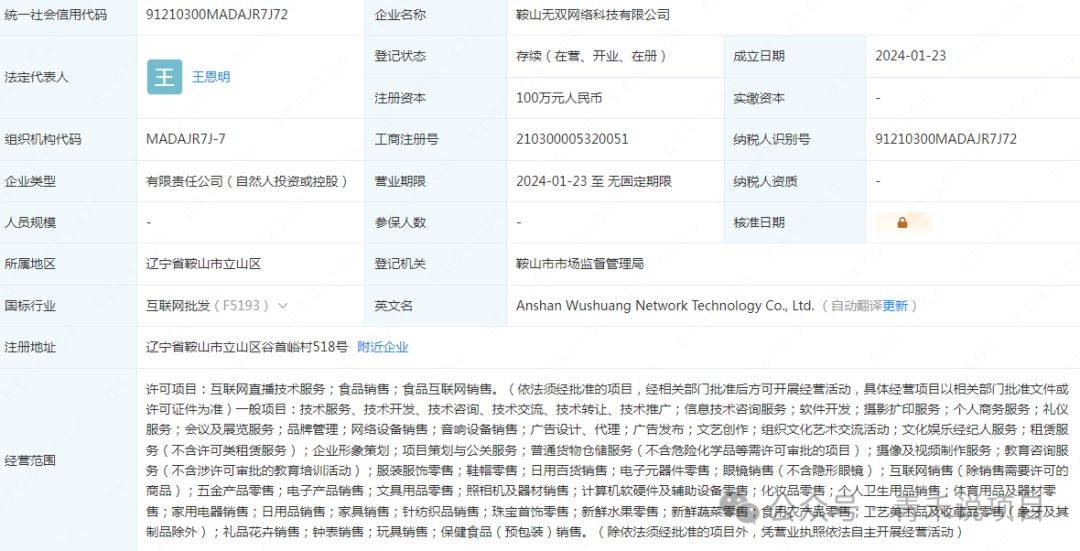This screenshot has height=551, width=1080.
Task: Select taxpayer ID value beside 纳税人识别号
Action: coord(946,139)
